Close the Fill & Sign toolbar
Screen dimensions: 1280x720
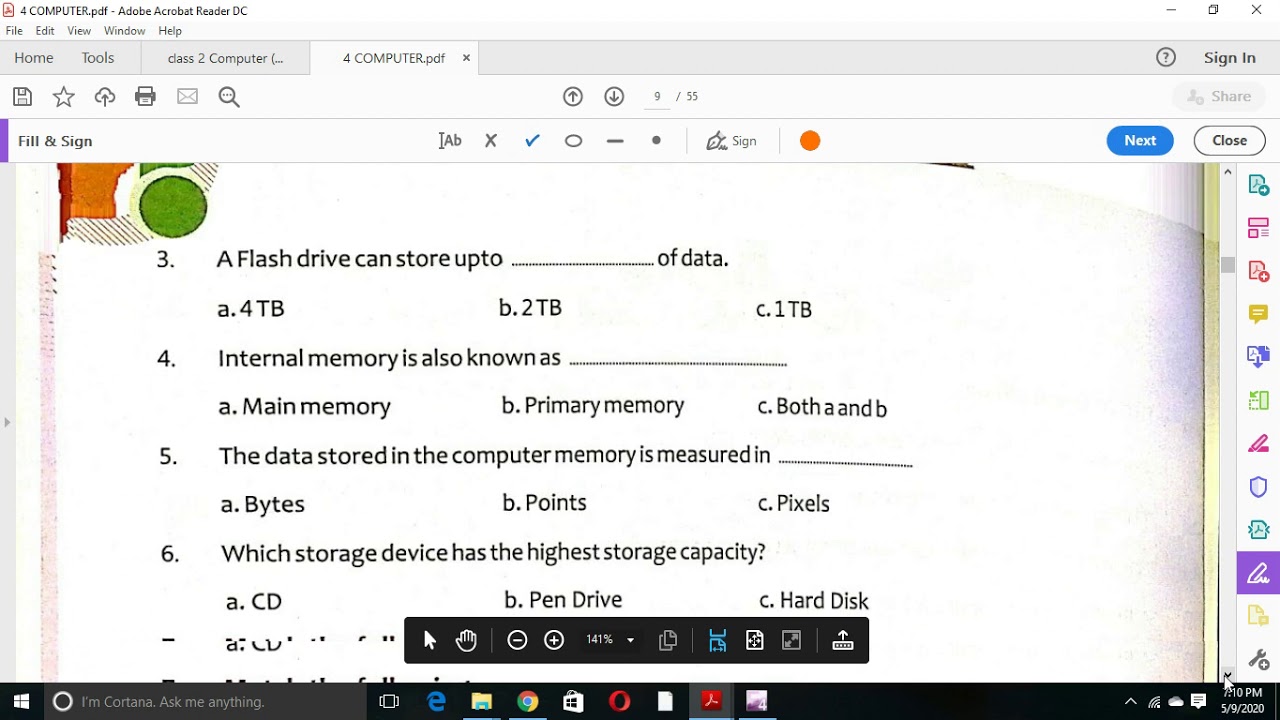point(1229,141)
